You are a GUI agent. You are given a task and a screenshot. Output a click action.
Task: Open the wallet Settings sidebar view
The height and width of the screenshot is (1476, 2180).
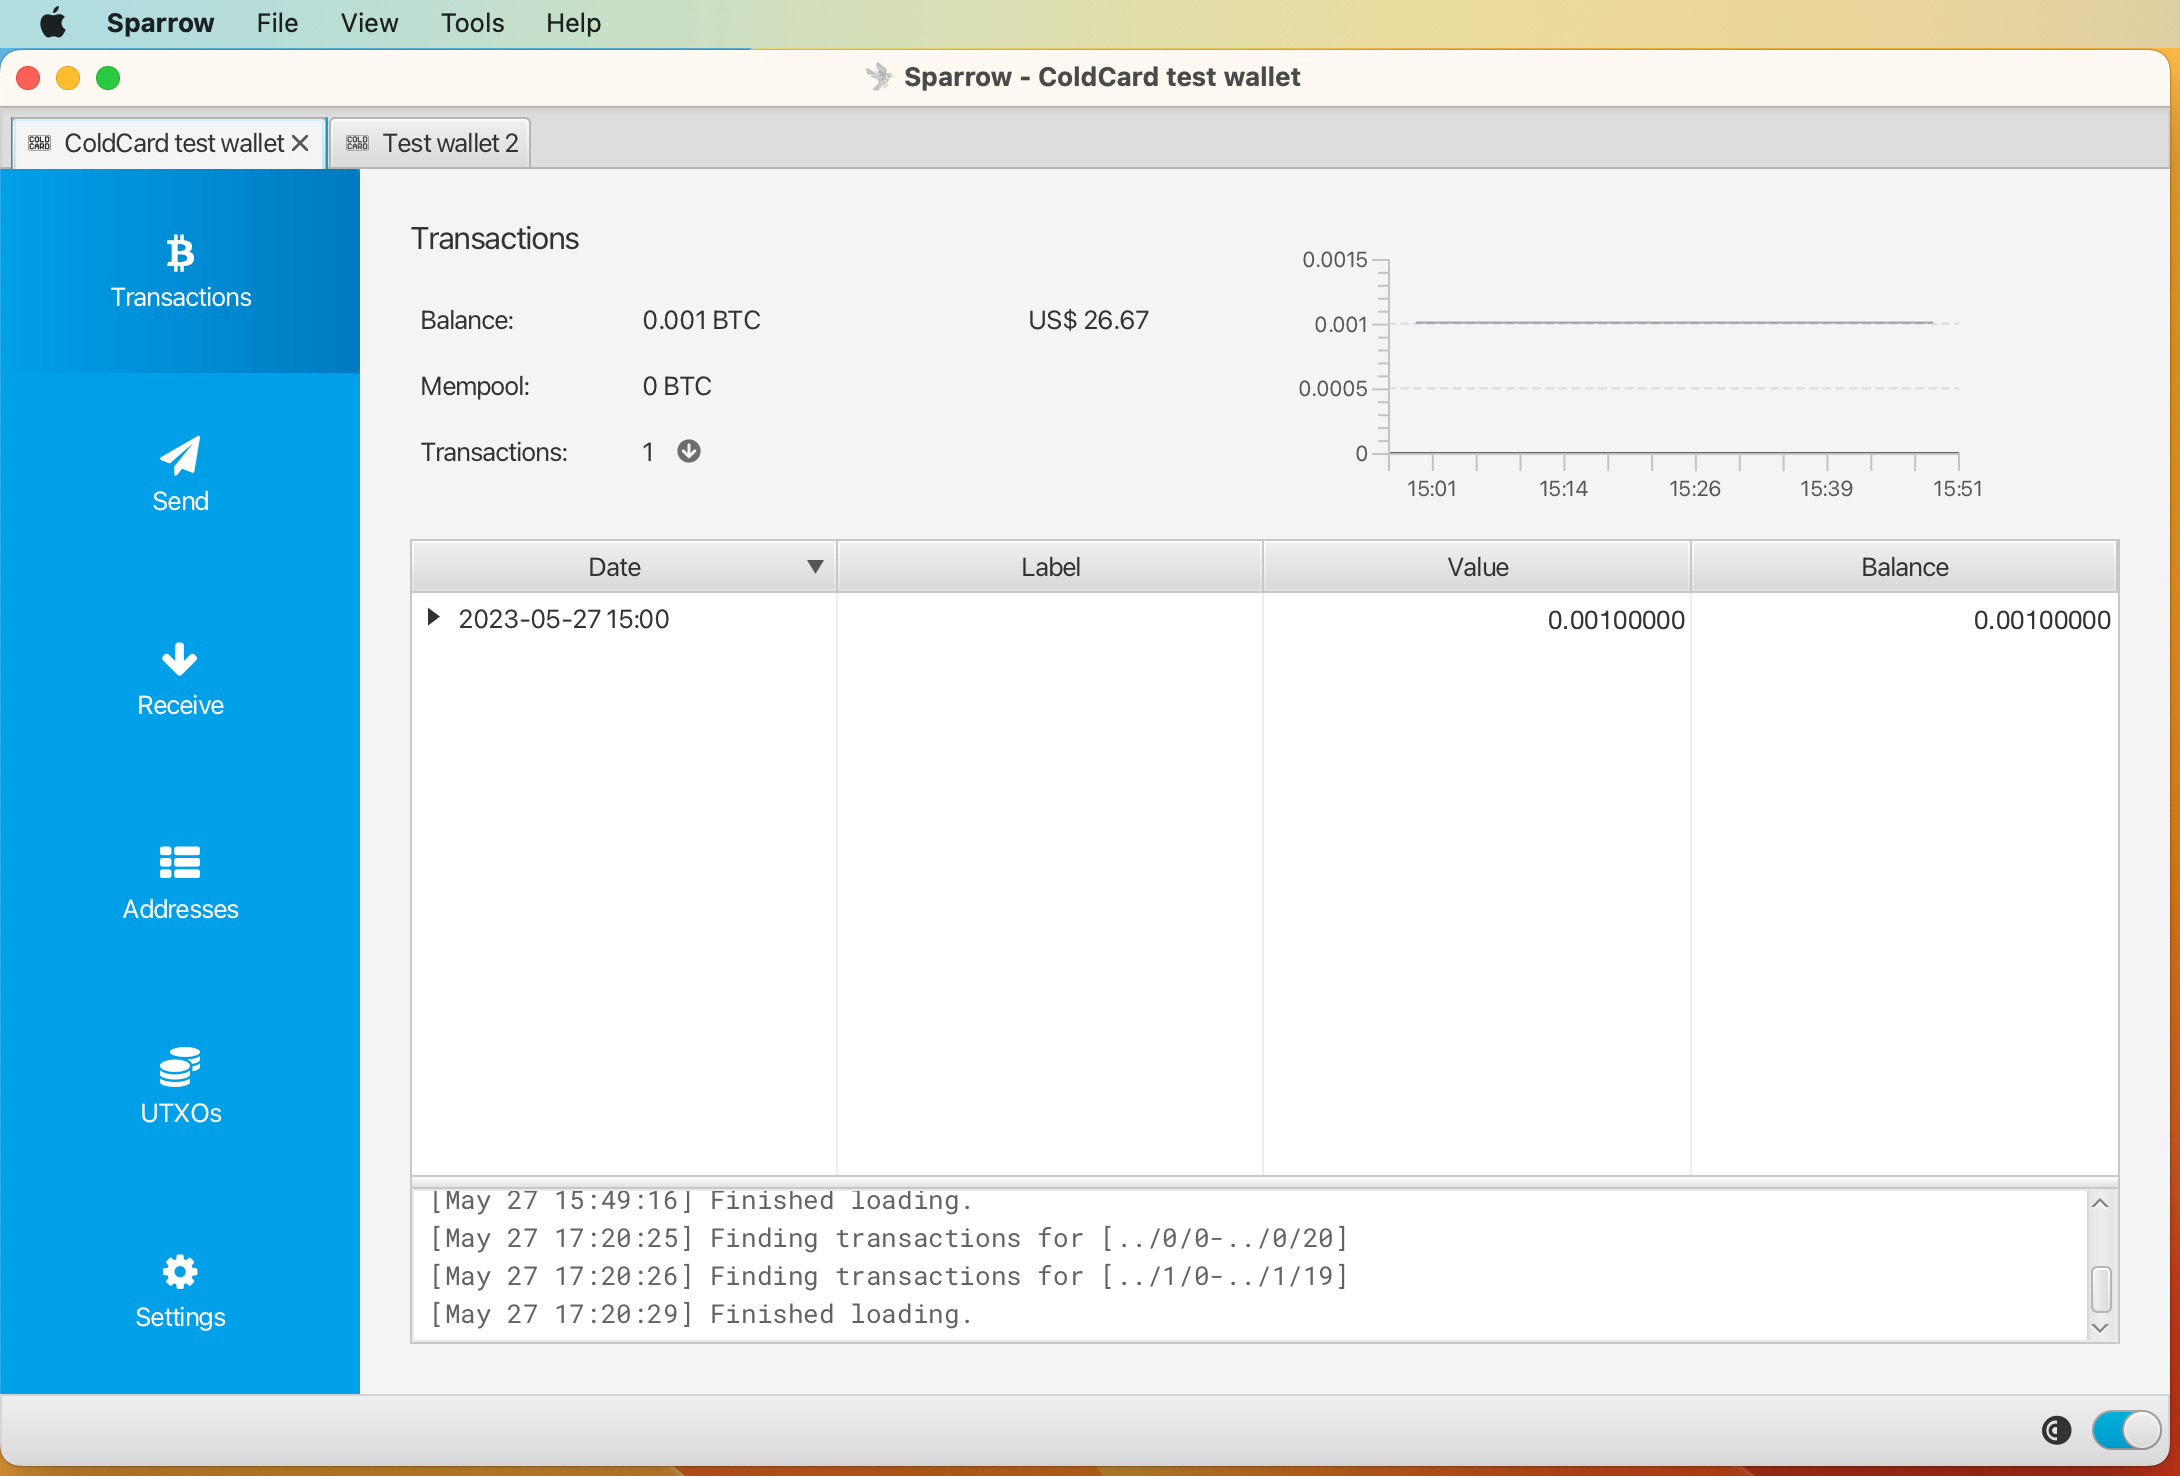(180, 1291)
